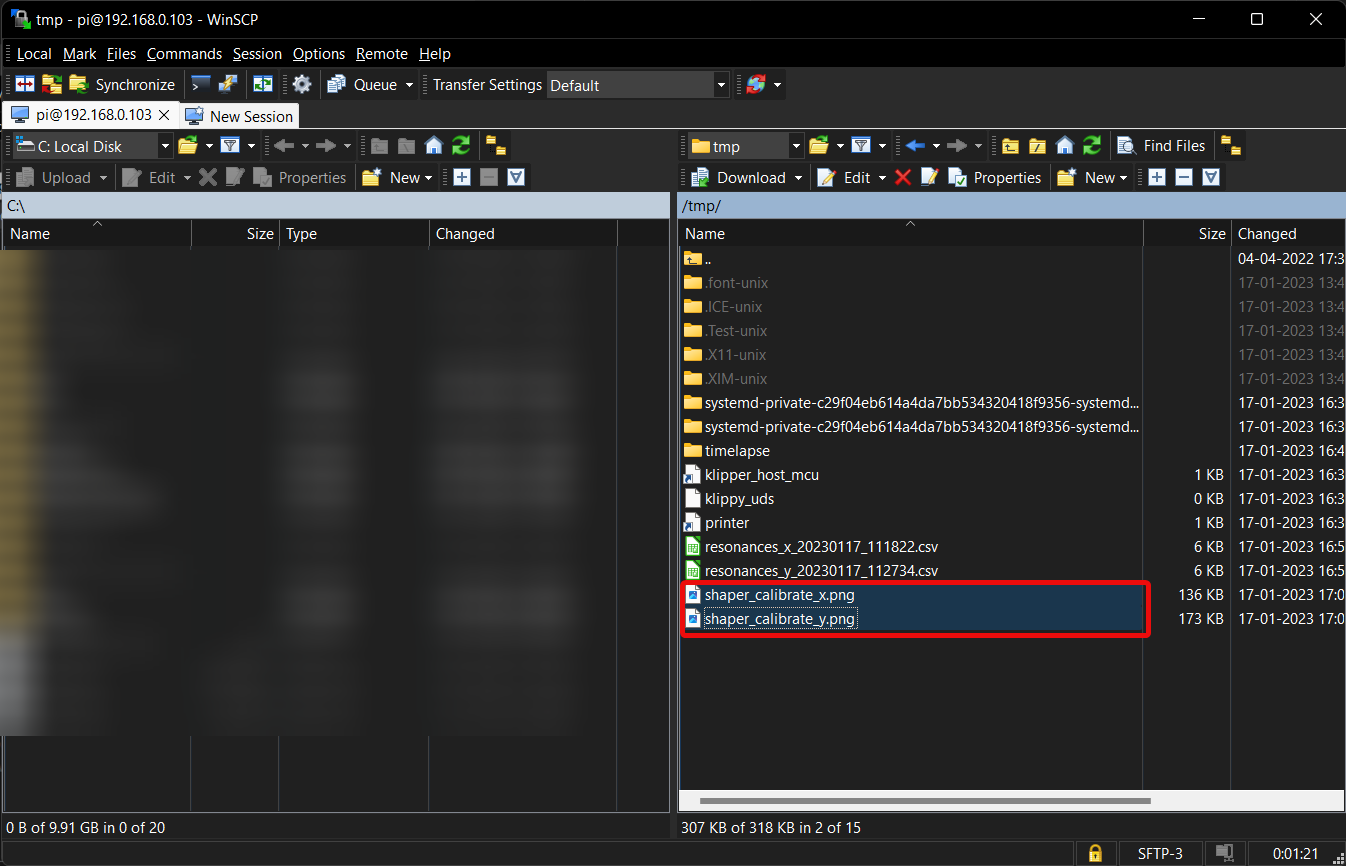Click the Synchronize button
The height and width of the screenshot is (866, 1346).
[x=122, y=85]
